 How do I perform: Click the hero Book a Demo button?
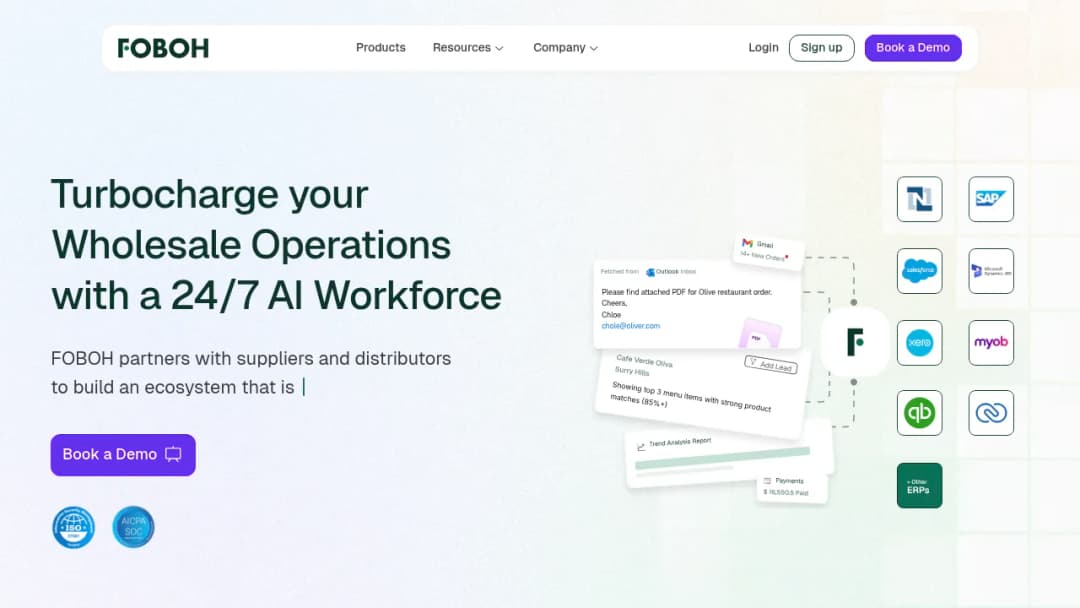point(123,455)
